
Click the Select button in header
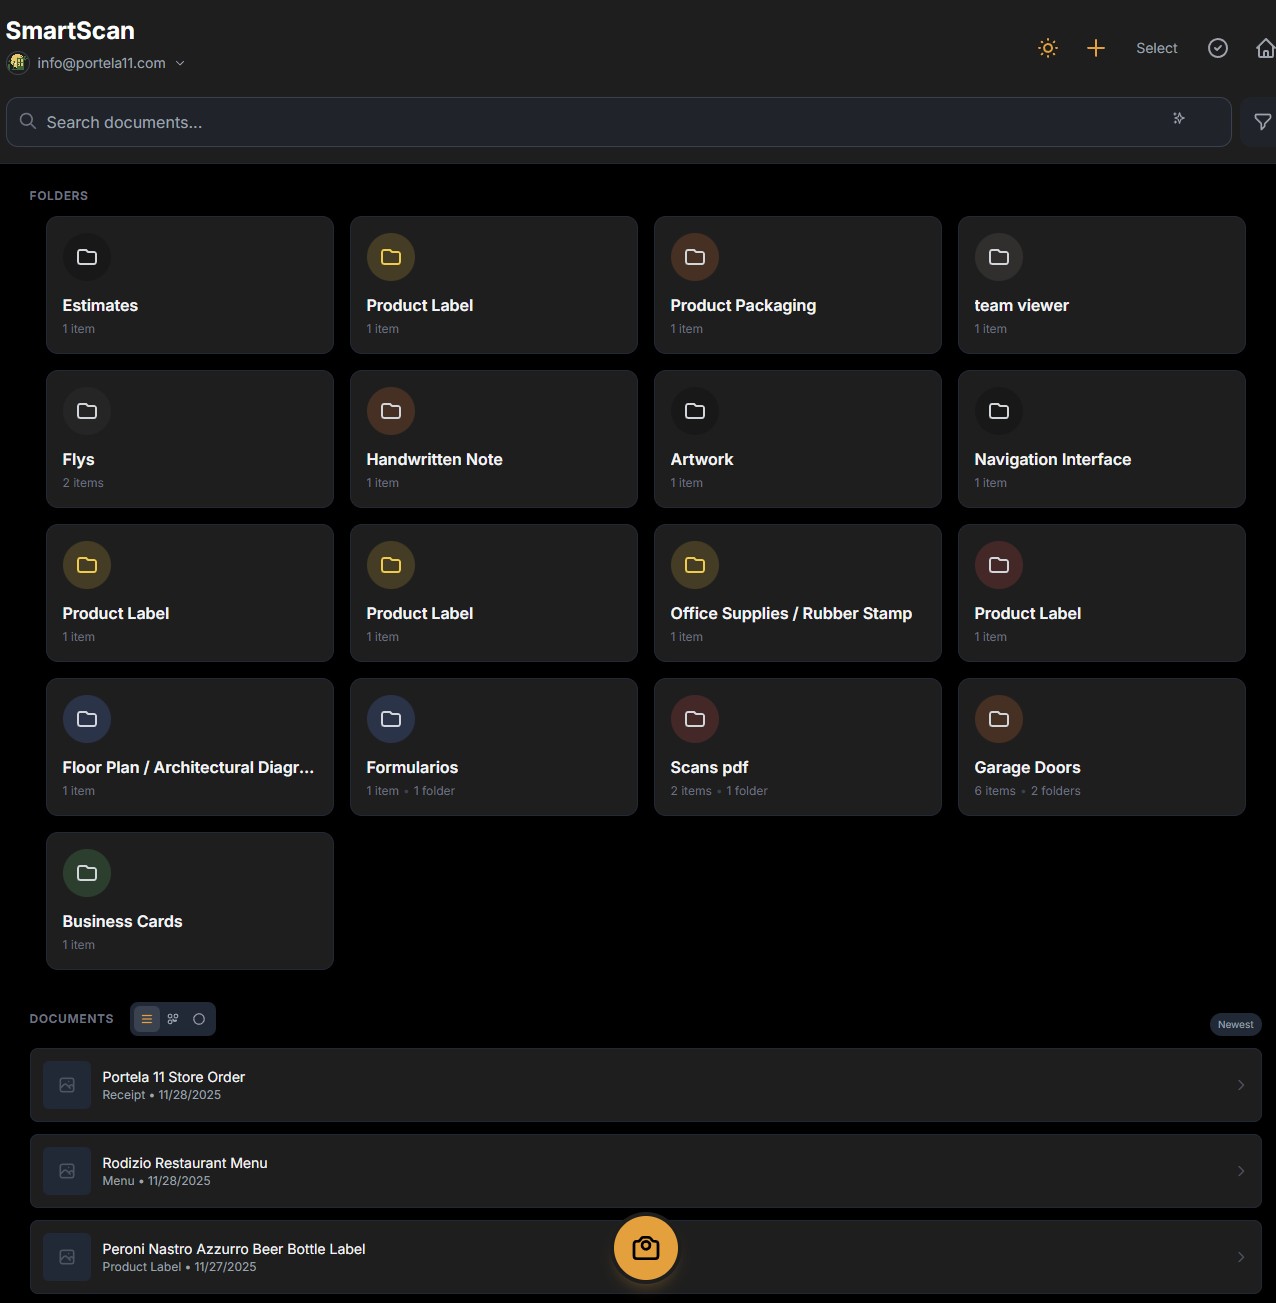[1156, 48]
